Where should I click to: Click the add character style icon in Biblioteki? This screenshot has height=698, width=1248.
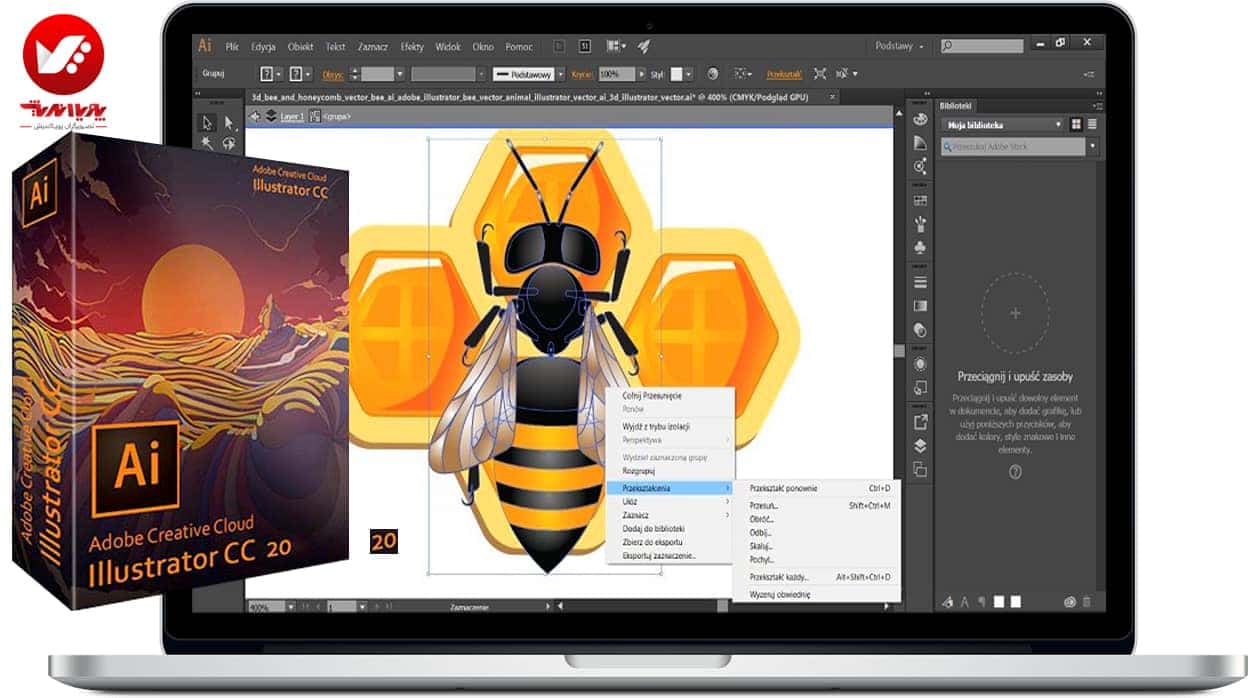click(x=965, y=602)
